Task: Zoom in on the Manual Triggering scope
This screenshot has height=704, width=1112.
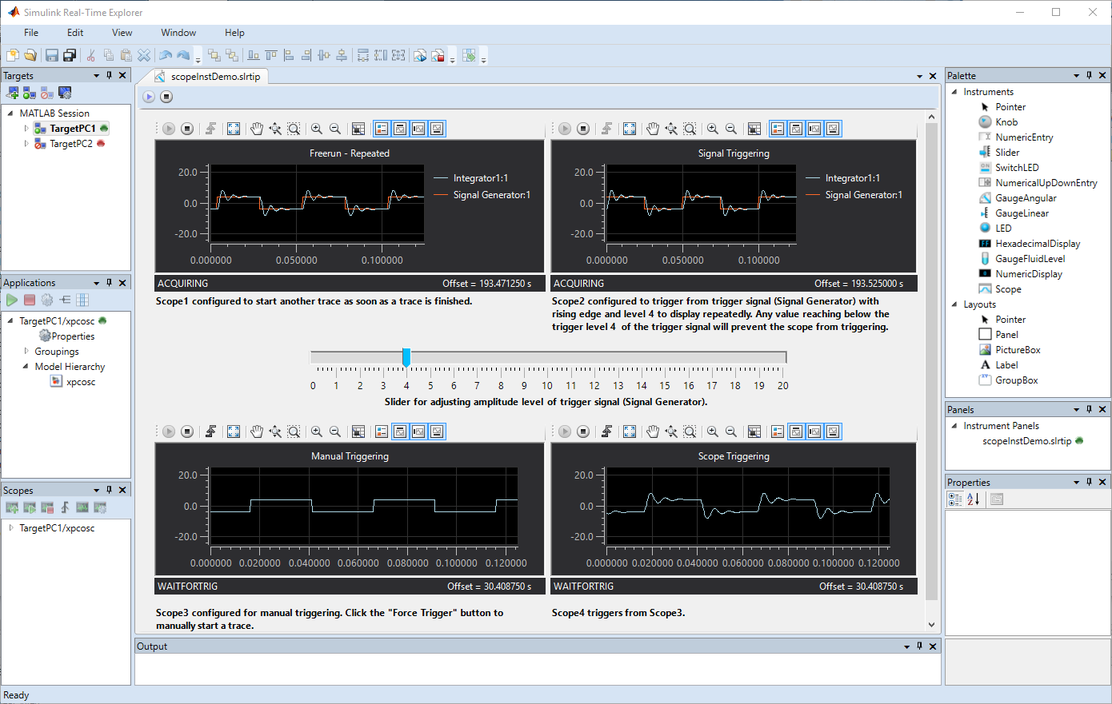Action: [316, 431]
